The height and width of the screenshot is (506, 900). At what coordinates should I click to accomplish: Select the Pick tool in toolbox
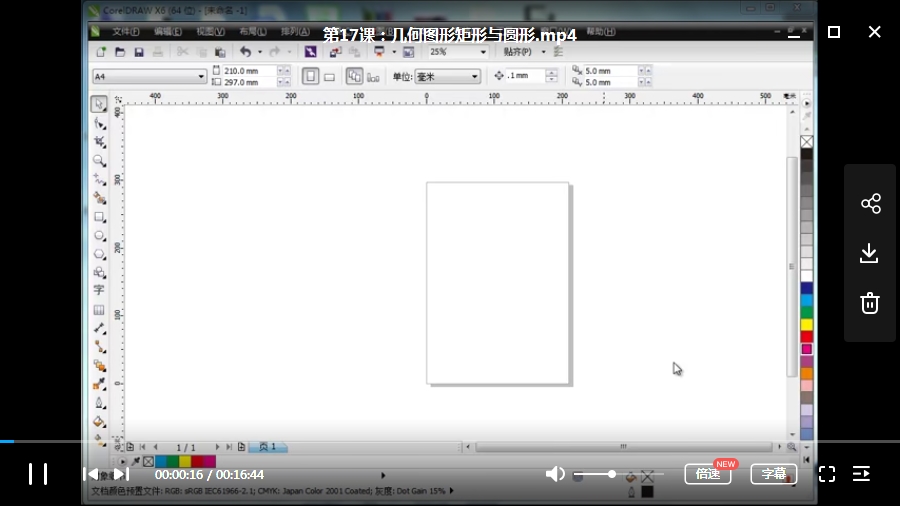[99, 104]
